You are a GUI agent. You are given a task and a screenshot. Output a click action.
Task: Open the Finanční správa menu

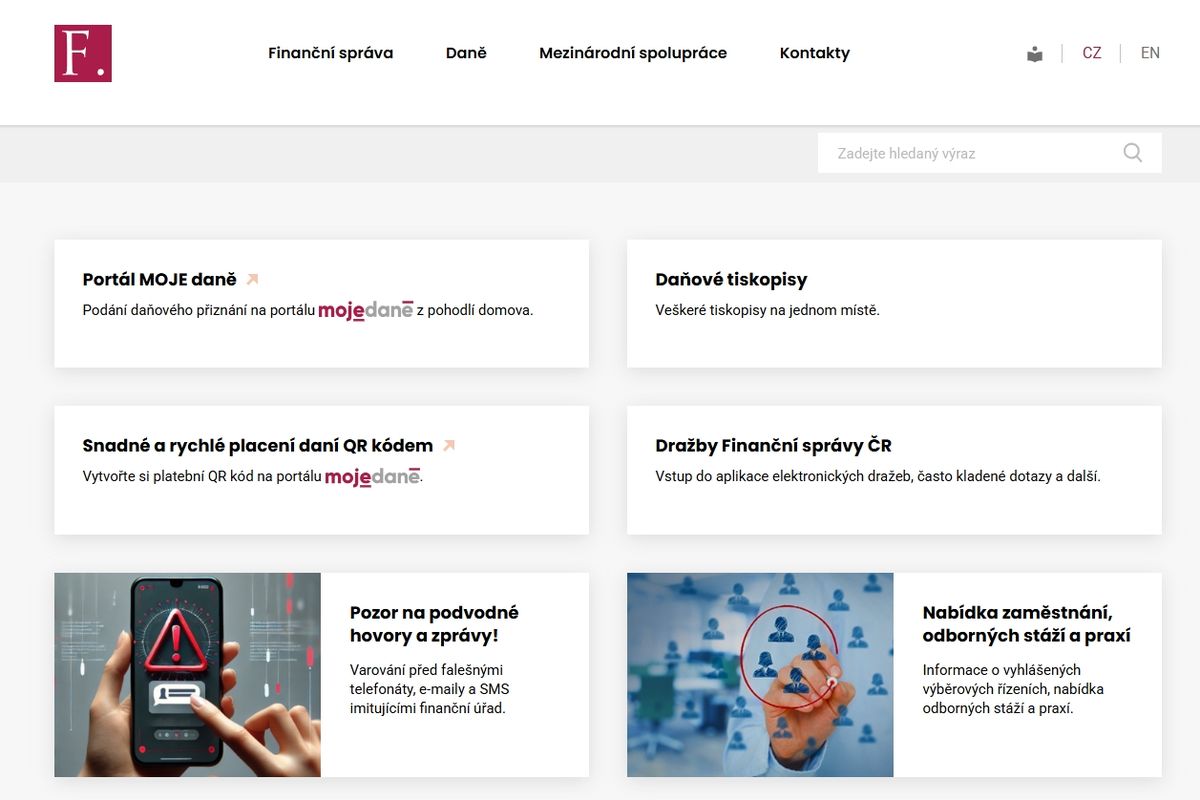(x=330, y=53)
